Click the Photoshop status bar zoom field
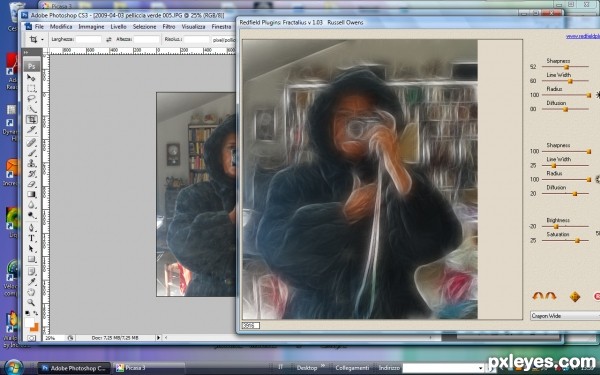This screenshot has width=600, height=375. point(55,338)
